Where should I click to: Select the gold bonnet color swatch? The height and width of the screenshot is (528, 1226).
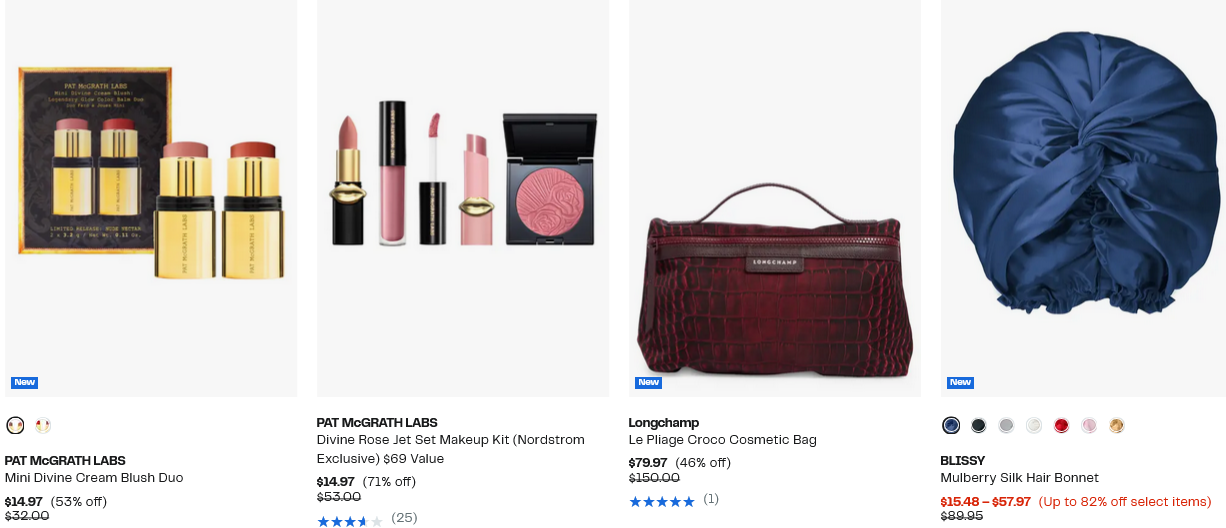pyautogui.click(x=1116, y=425)
